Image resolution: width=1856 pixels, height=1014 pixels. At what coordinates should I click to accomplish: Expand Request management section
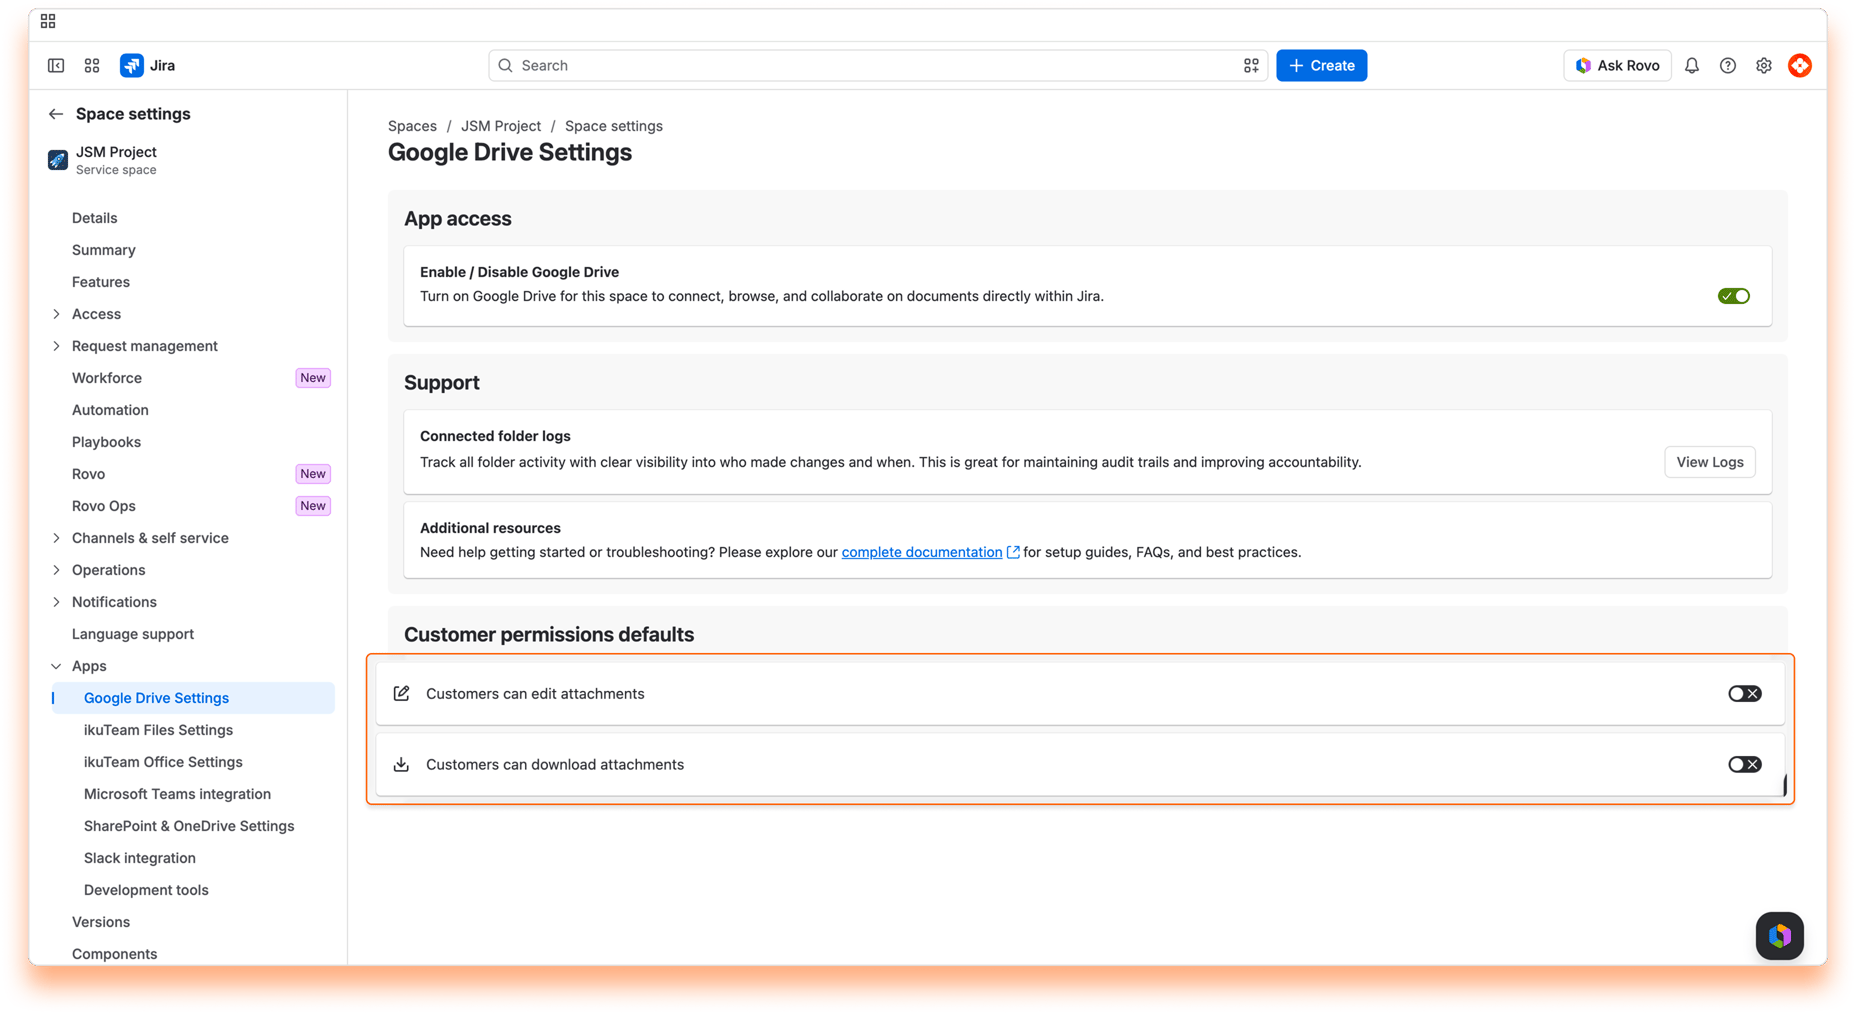point(57,346)
